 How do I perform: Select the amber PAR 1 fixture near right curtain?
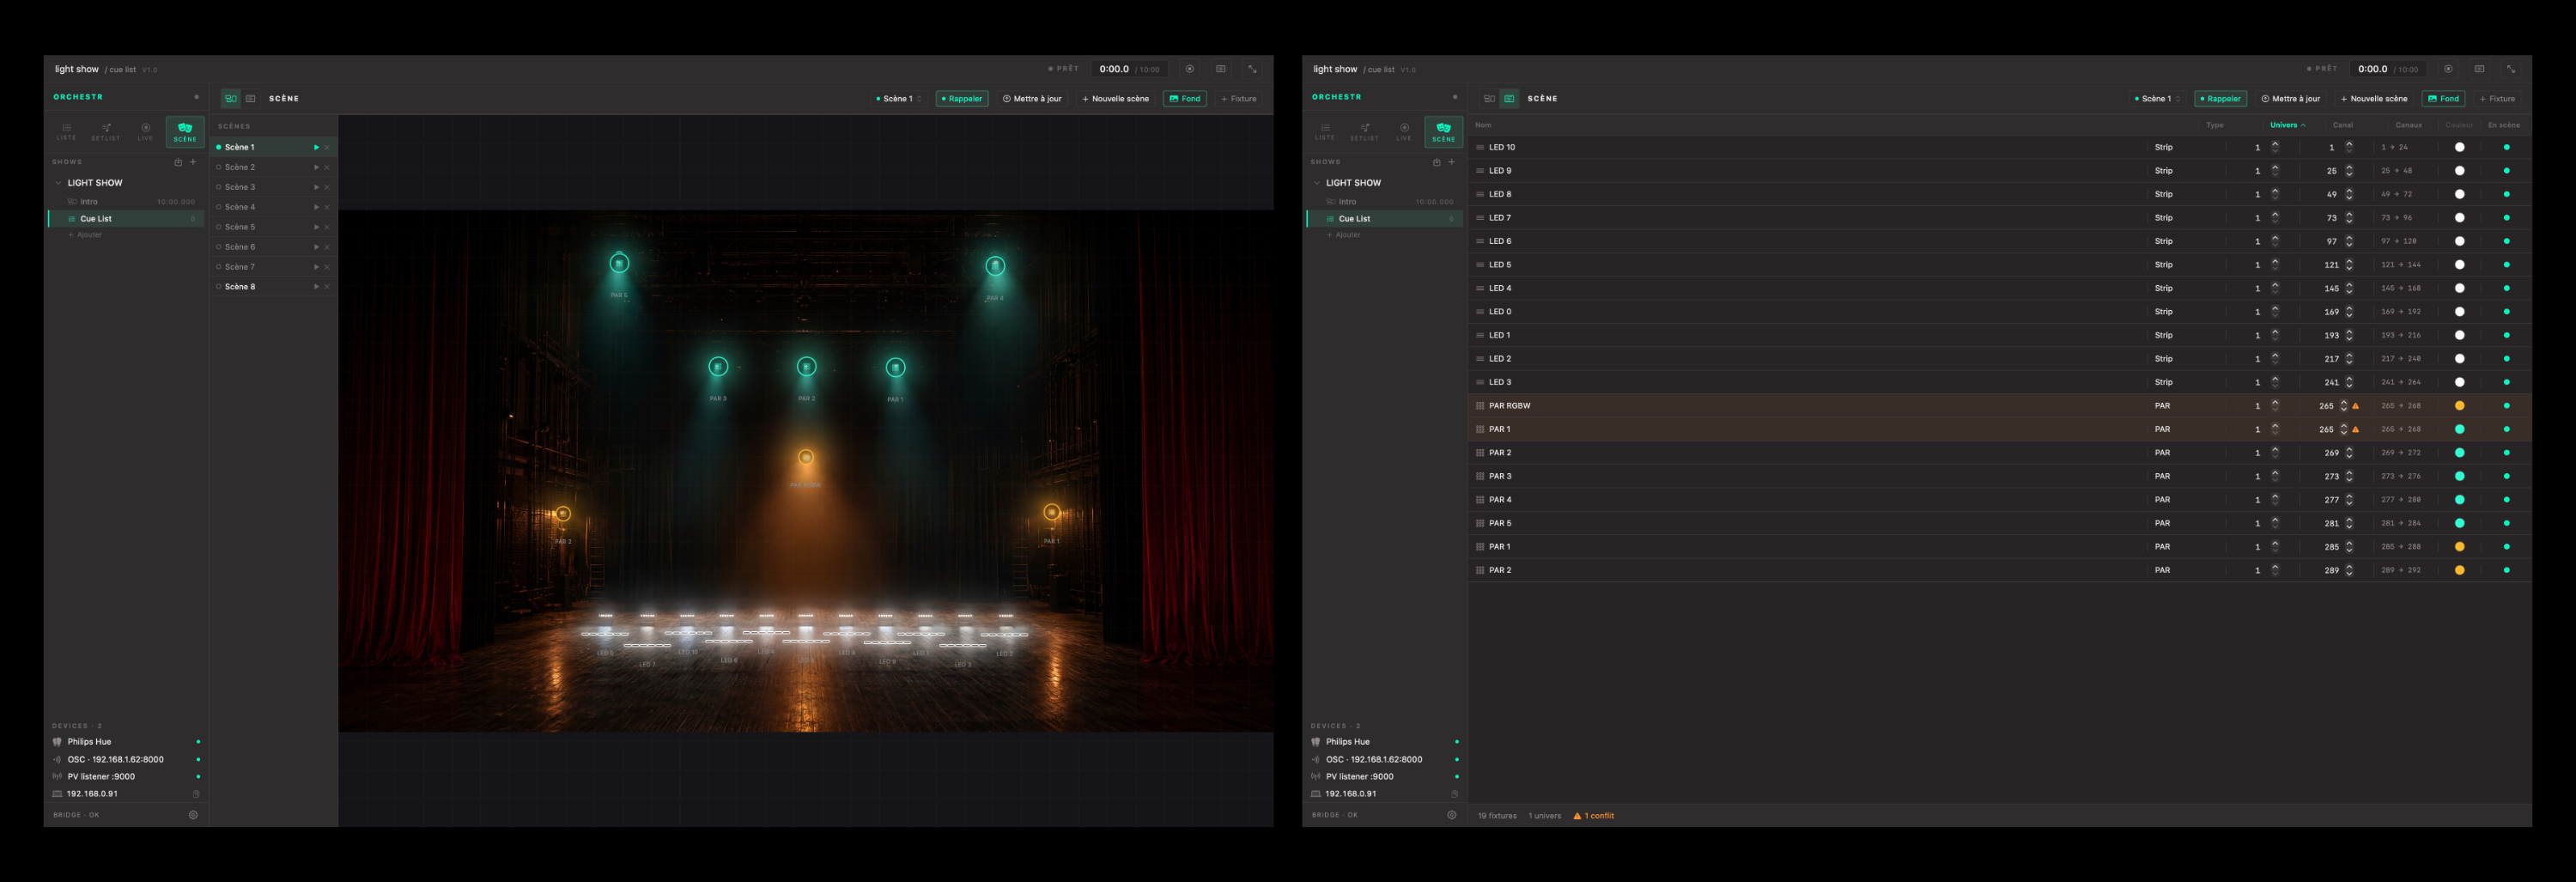1051,513
